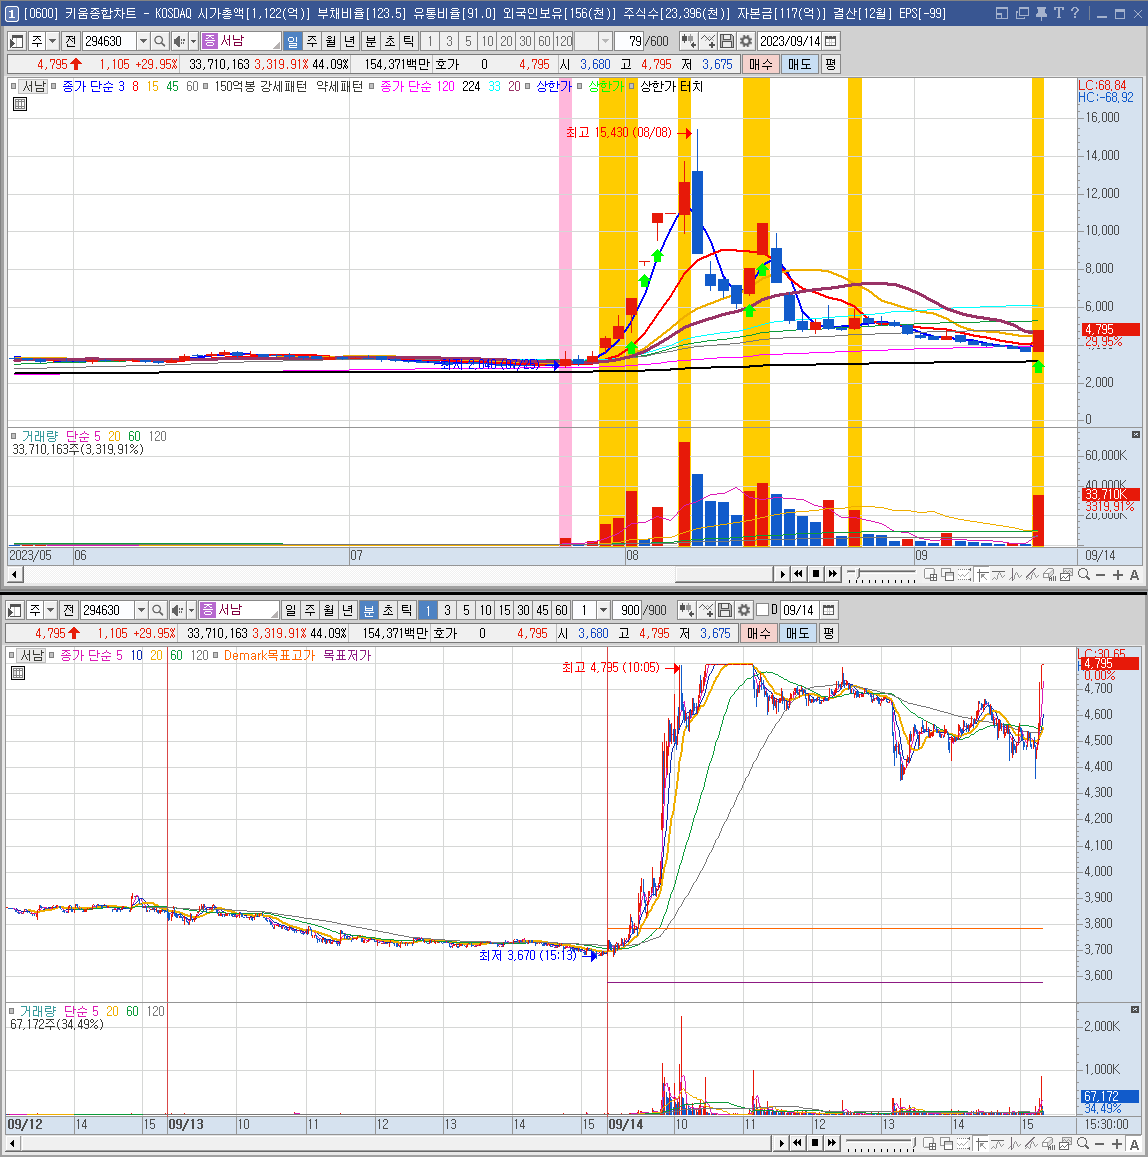Click the 'T' font icon in title bar

1058,13
